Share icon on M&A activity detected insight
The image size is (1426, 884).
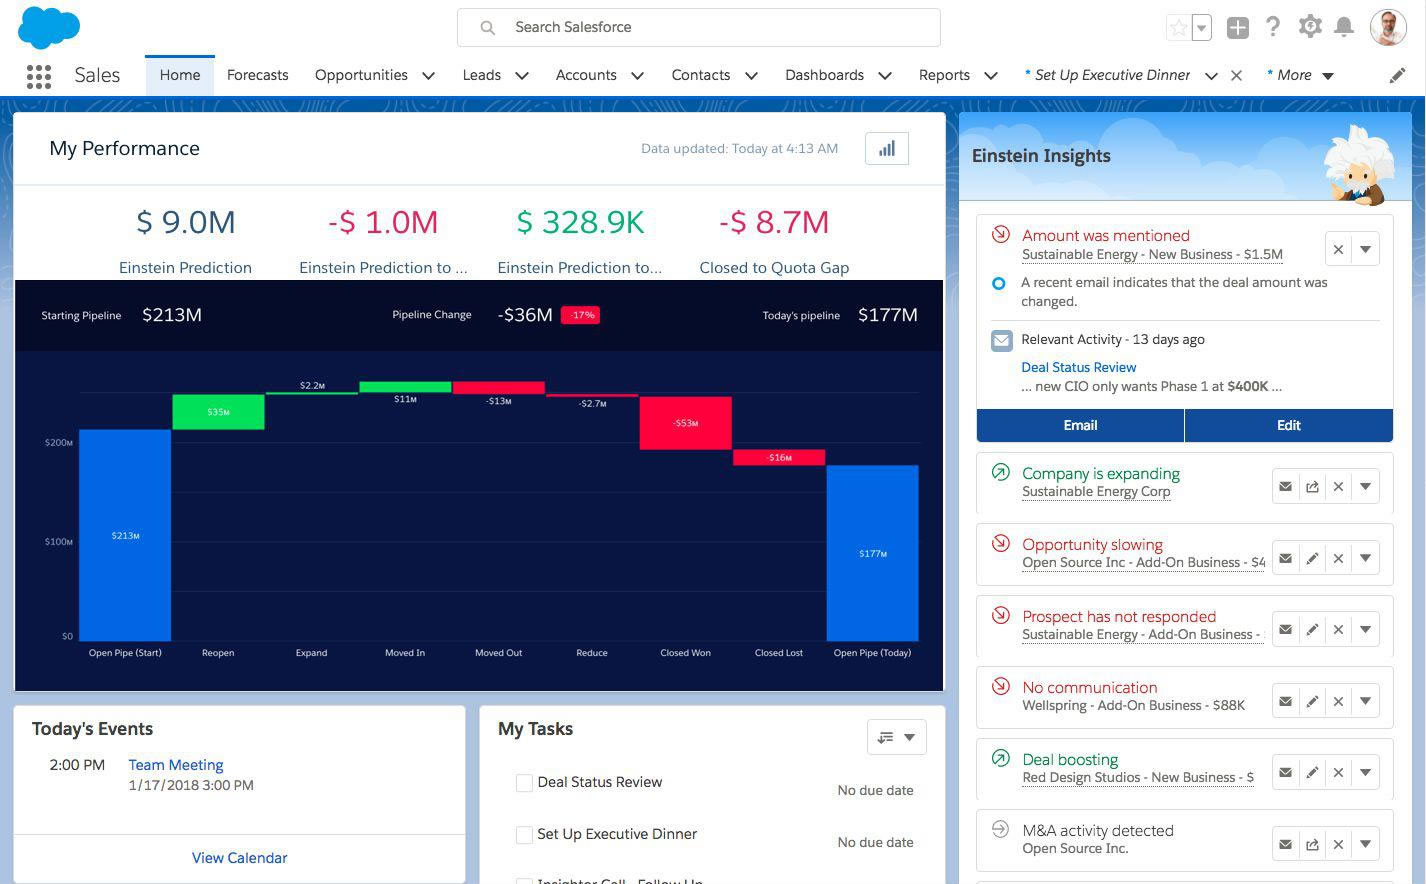1312,845
